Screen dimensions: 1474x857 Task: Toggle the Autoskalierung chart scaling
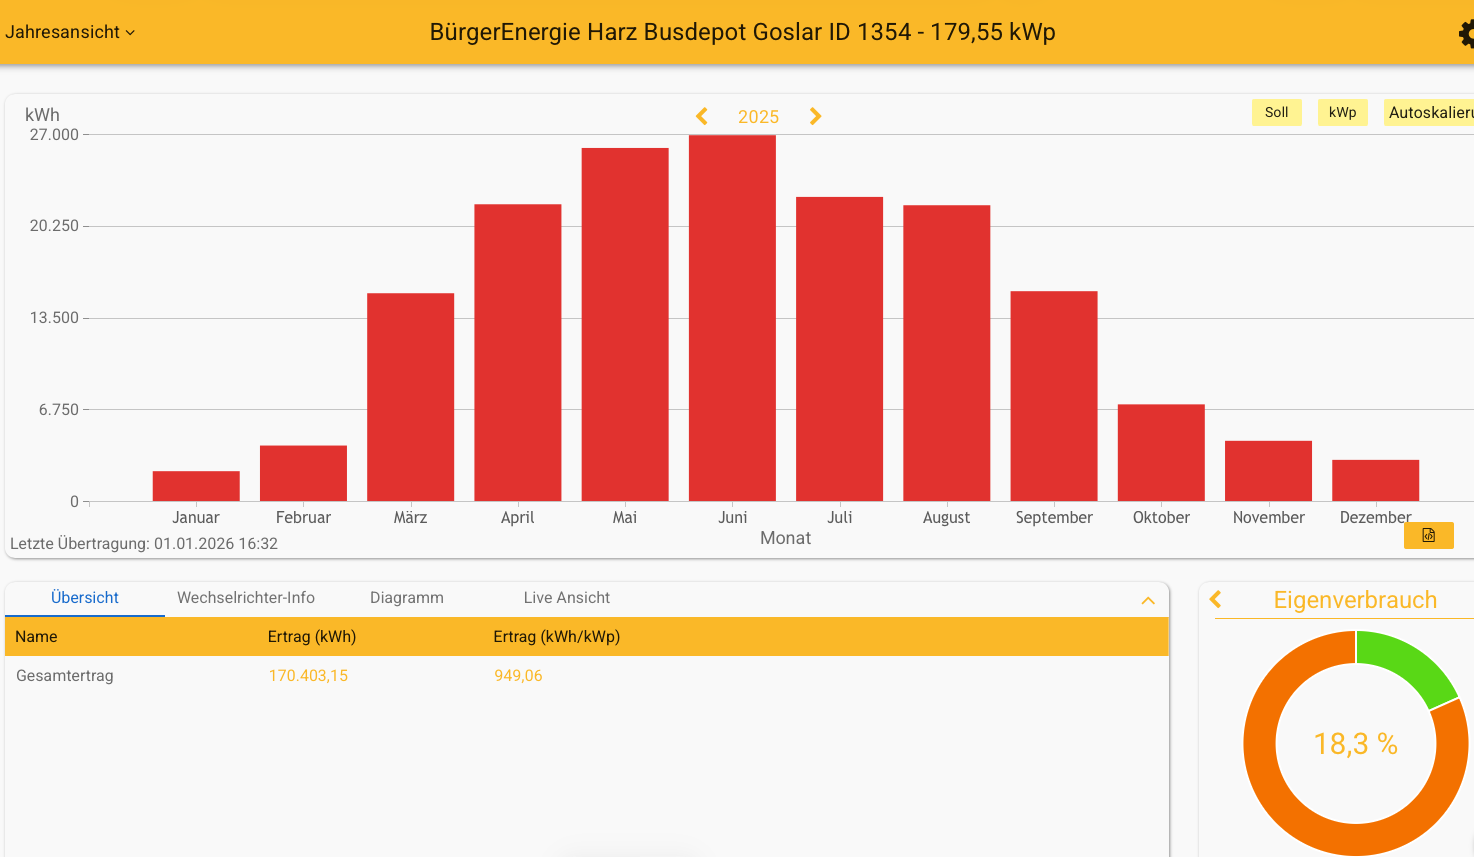tap(1430, 113)
